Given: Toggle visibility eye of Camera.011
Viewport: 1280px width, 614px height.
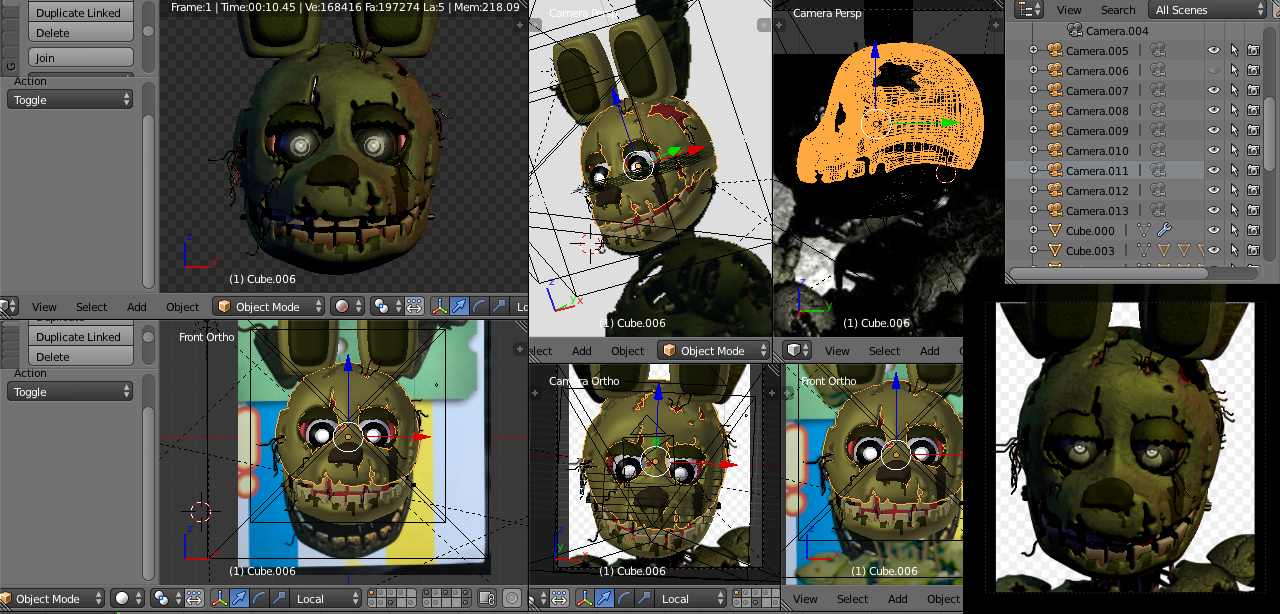Looking at the screenshot, I should 1214,170.
